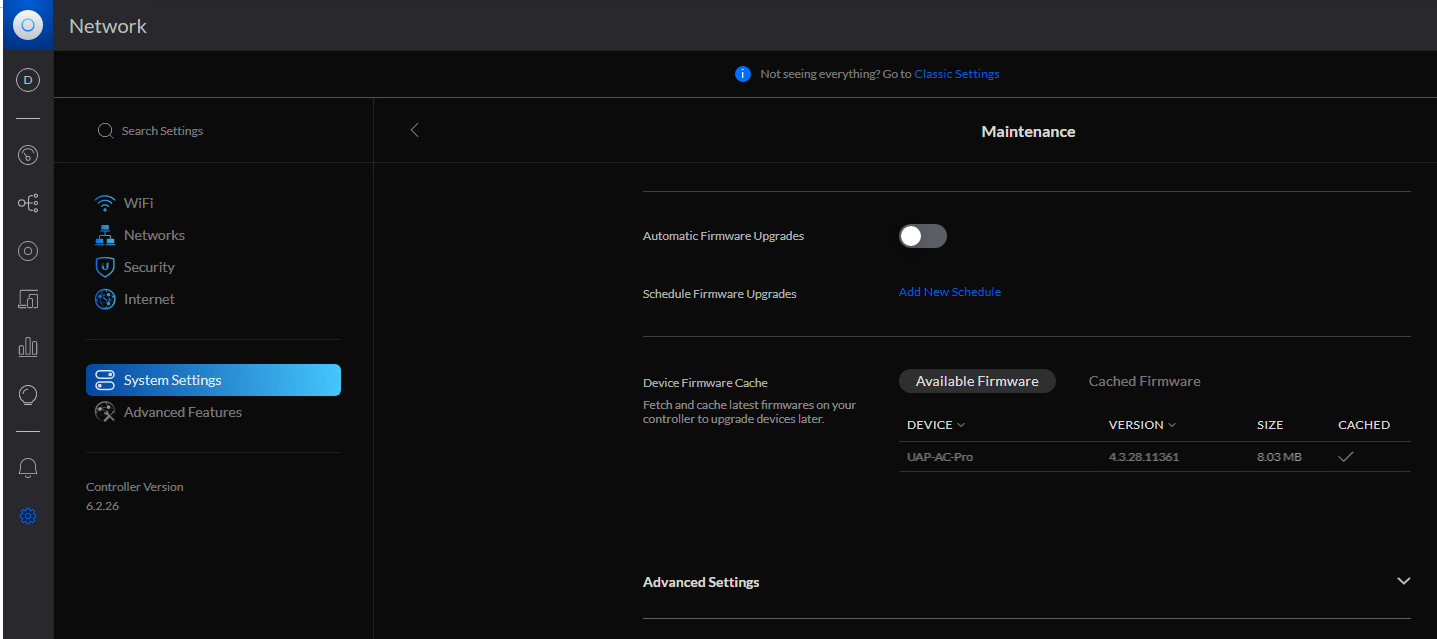Open the Devices circle icon
This screenshot has width=1437, height=639.
click(x=28, y=251)
